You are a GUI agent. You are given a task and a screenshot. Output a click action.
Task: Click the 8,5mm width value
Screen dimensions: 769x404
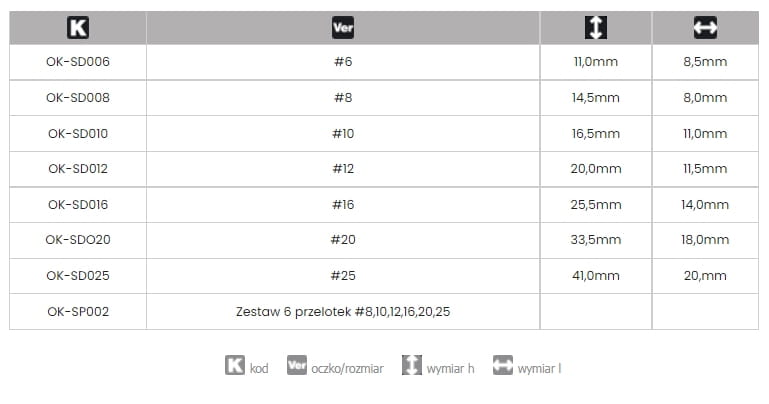click(705, 62)
